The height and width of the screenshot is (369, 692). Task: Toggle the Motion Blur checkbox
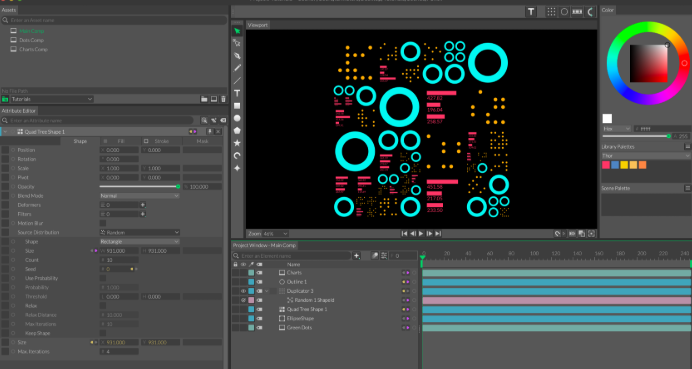103,223
